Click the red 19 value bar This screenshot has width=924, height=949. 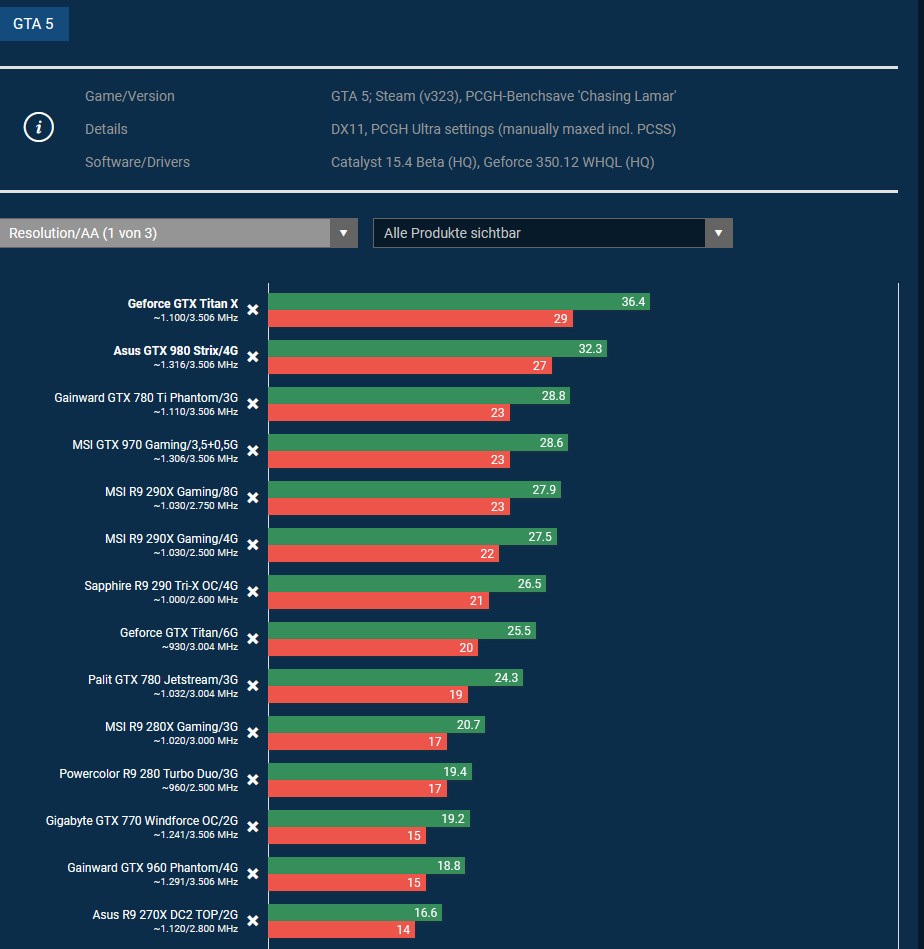(368, 694)
